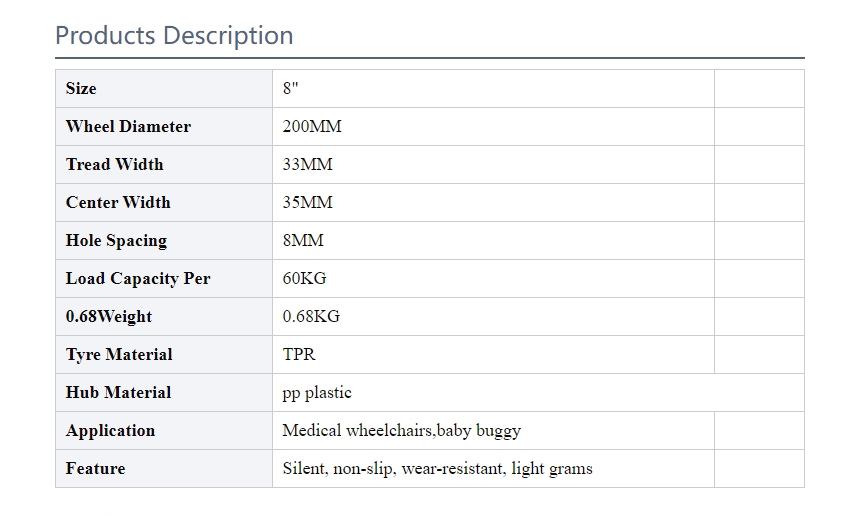The height and width of the screenshot is (516, 857).
Task: Select the Wheel Diameter label
Action: tap(128, 126)
